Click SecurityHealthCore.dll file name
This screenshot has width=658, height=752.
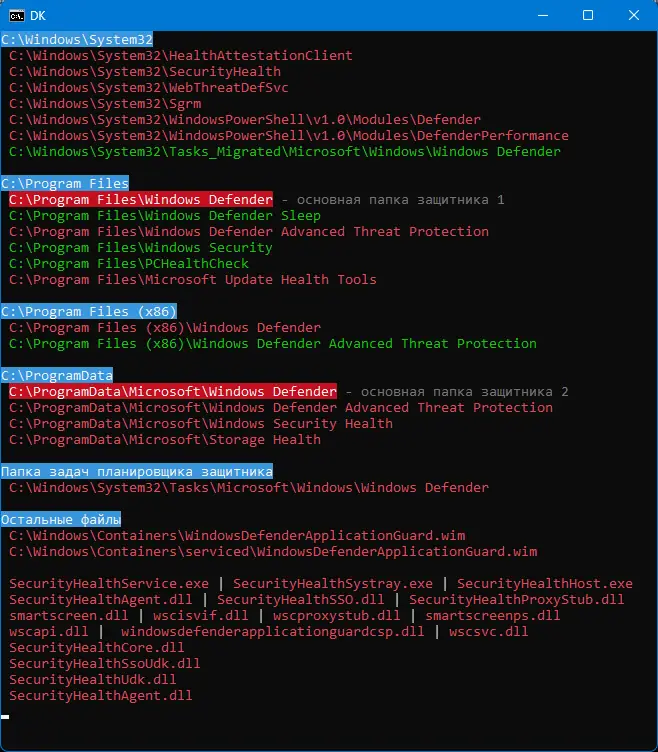click(97, 647)
